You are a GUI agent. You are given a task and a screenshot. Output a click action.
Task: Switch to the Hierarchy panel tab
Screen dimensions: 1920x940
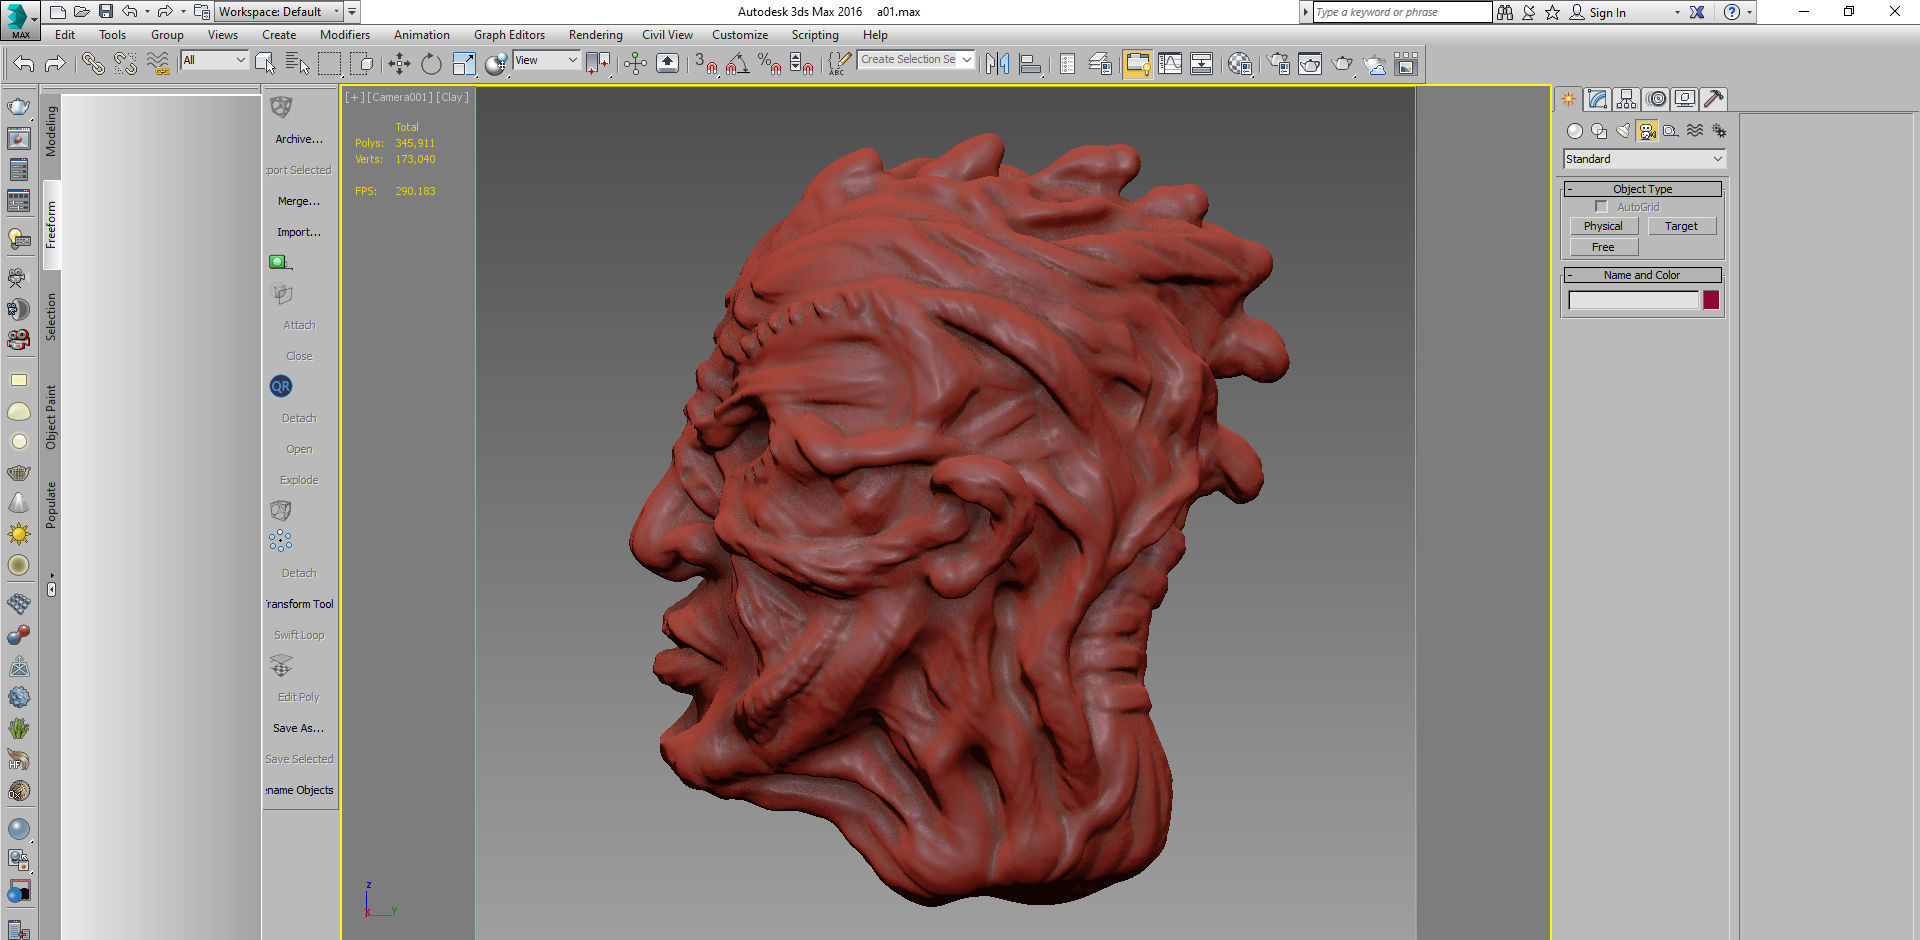(x=1626, y=99)
